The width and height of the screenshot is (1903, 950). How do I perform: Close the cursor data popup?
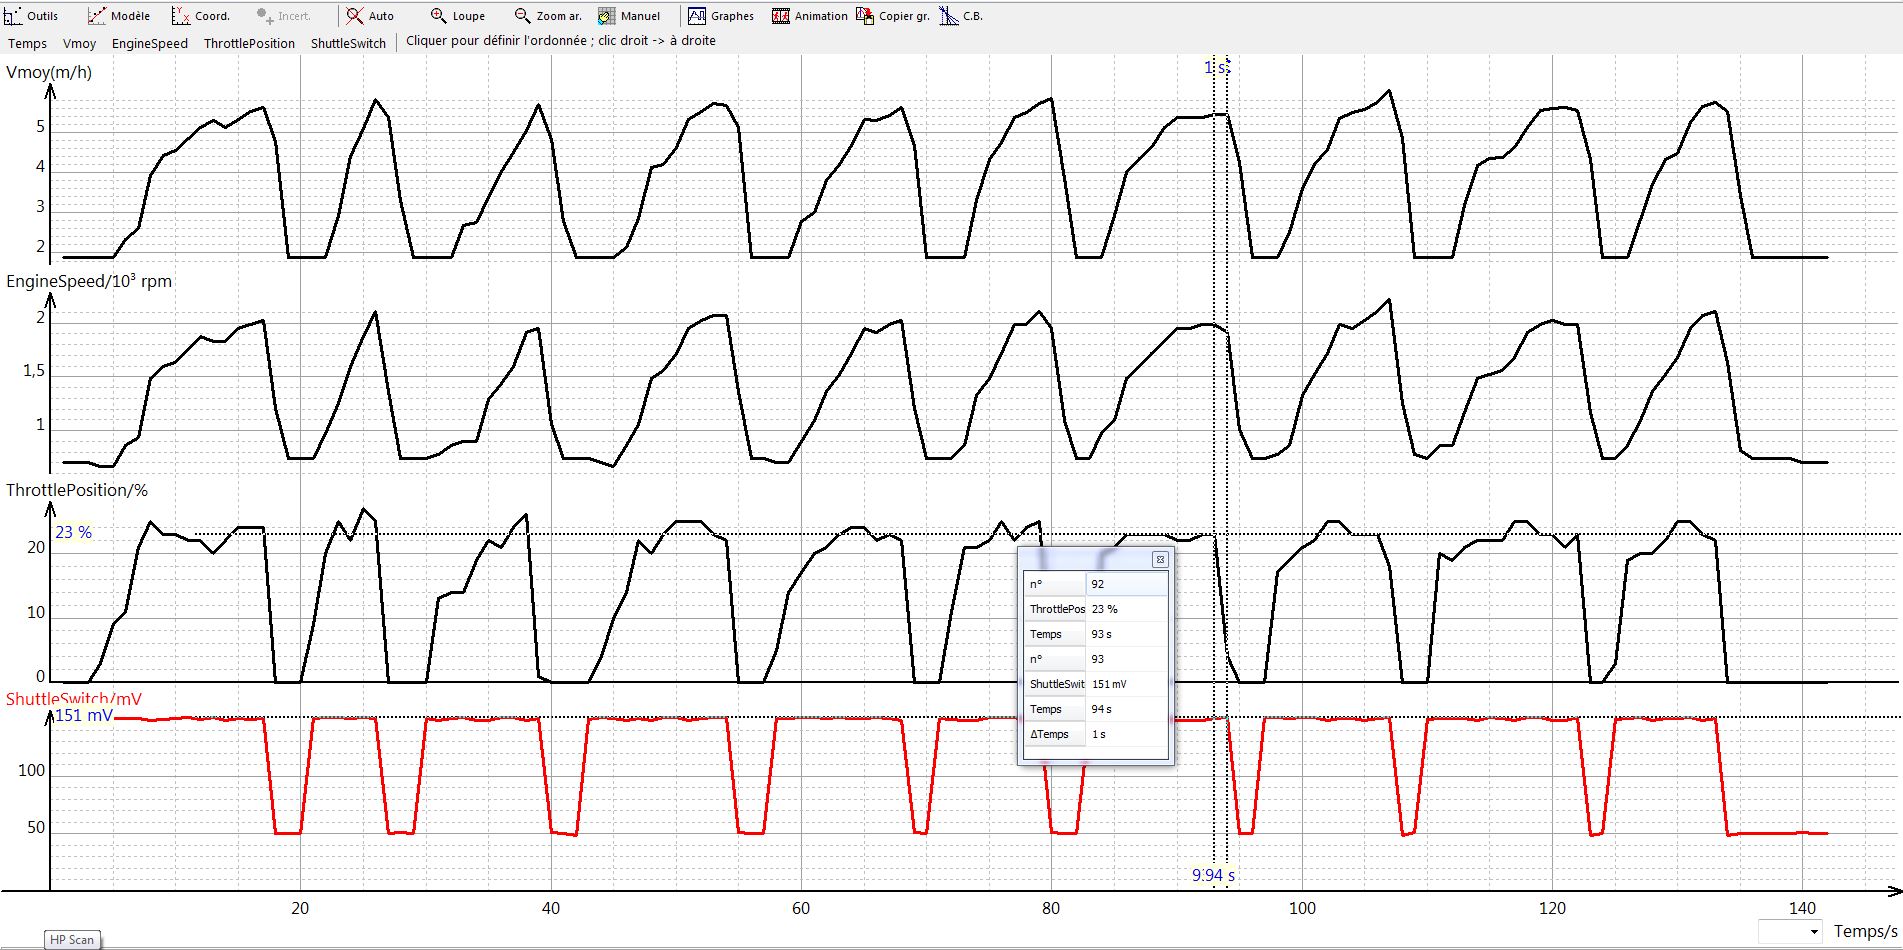[1160, 559]
